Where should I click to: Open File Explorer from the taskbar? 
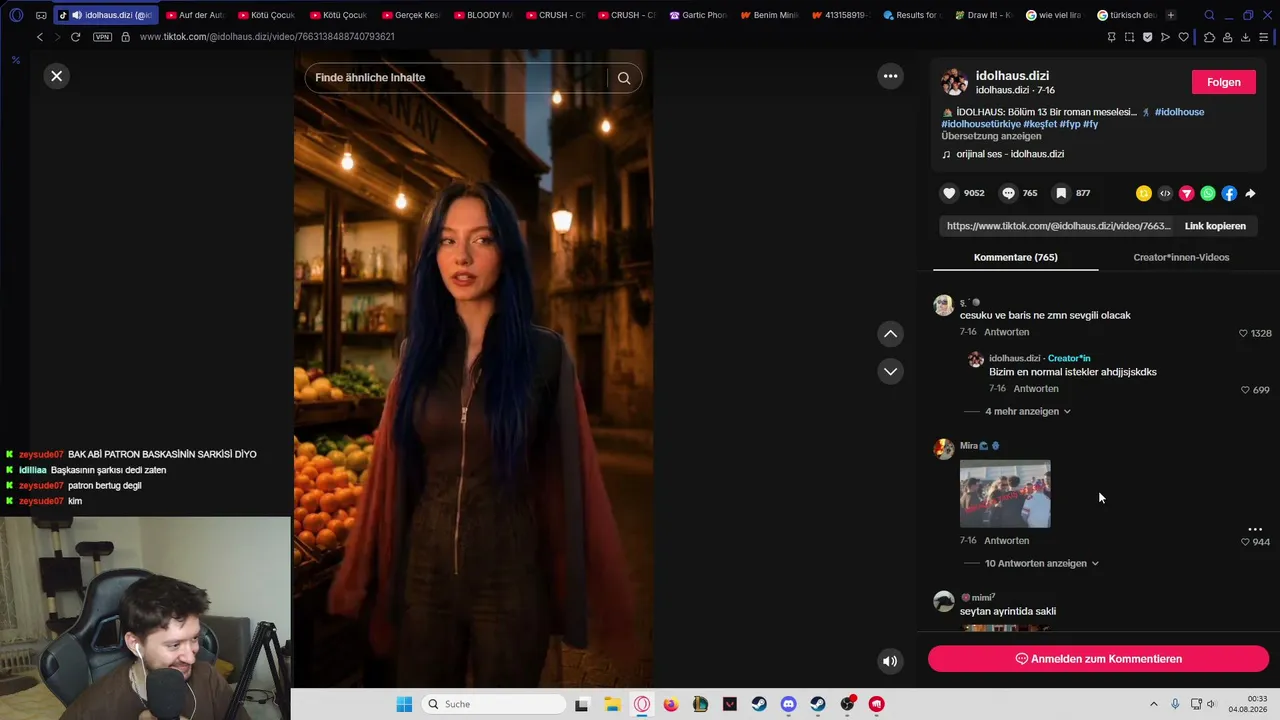click(x=612, y=704)
